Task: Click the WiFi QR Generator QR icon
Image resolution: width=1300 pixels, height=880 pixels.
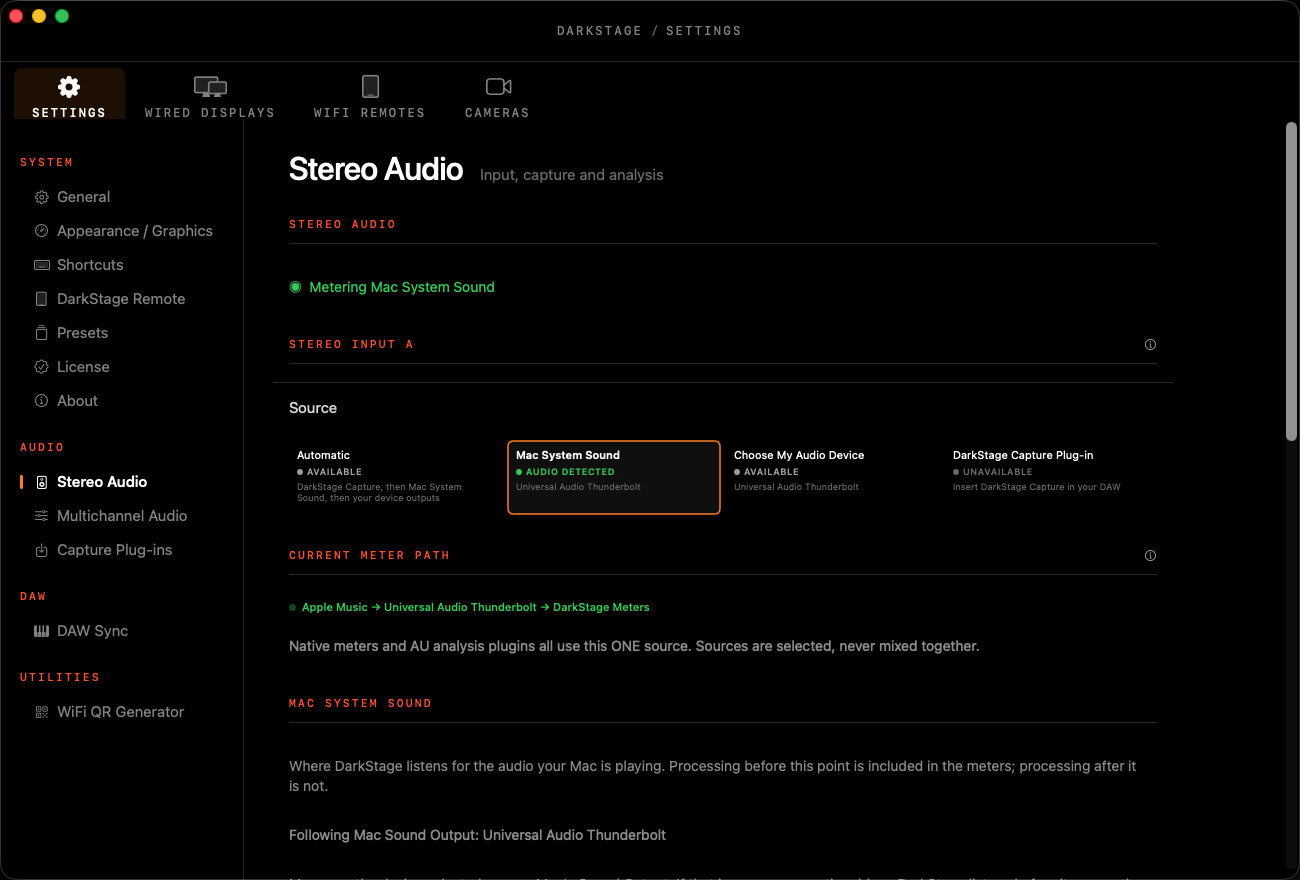Action: (41, 712)
